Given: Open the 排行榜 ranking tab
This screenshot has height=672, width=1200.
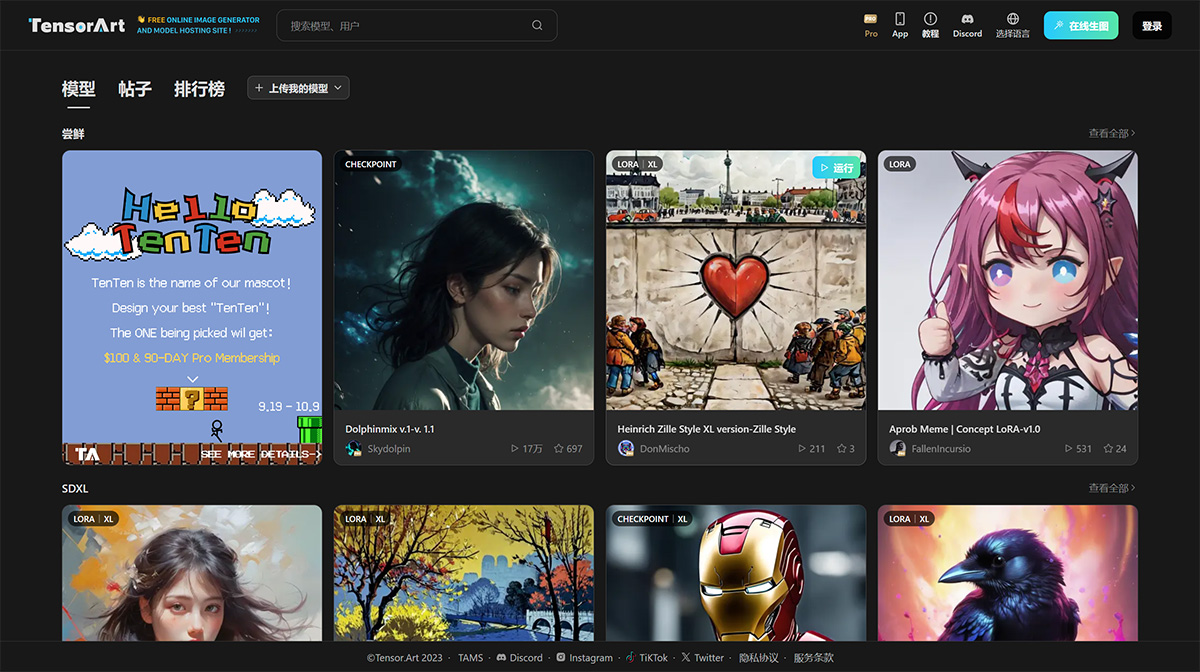Looking at the screenshot, I should pos(199,88).
